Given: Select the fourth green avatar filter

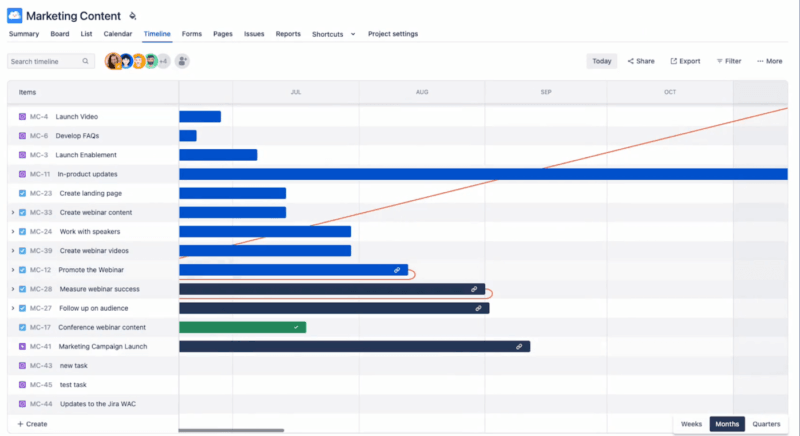Looking at the screenshot, I should pyautogui.click(x=151, y=61).
